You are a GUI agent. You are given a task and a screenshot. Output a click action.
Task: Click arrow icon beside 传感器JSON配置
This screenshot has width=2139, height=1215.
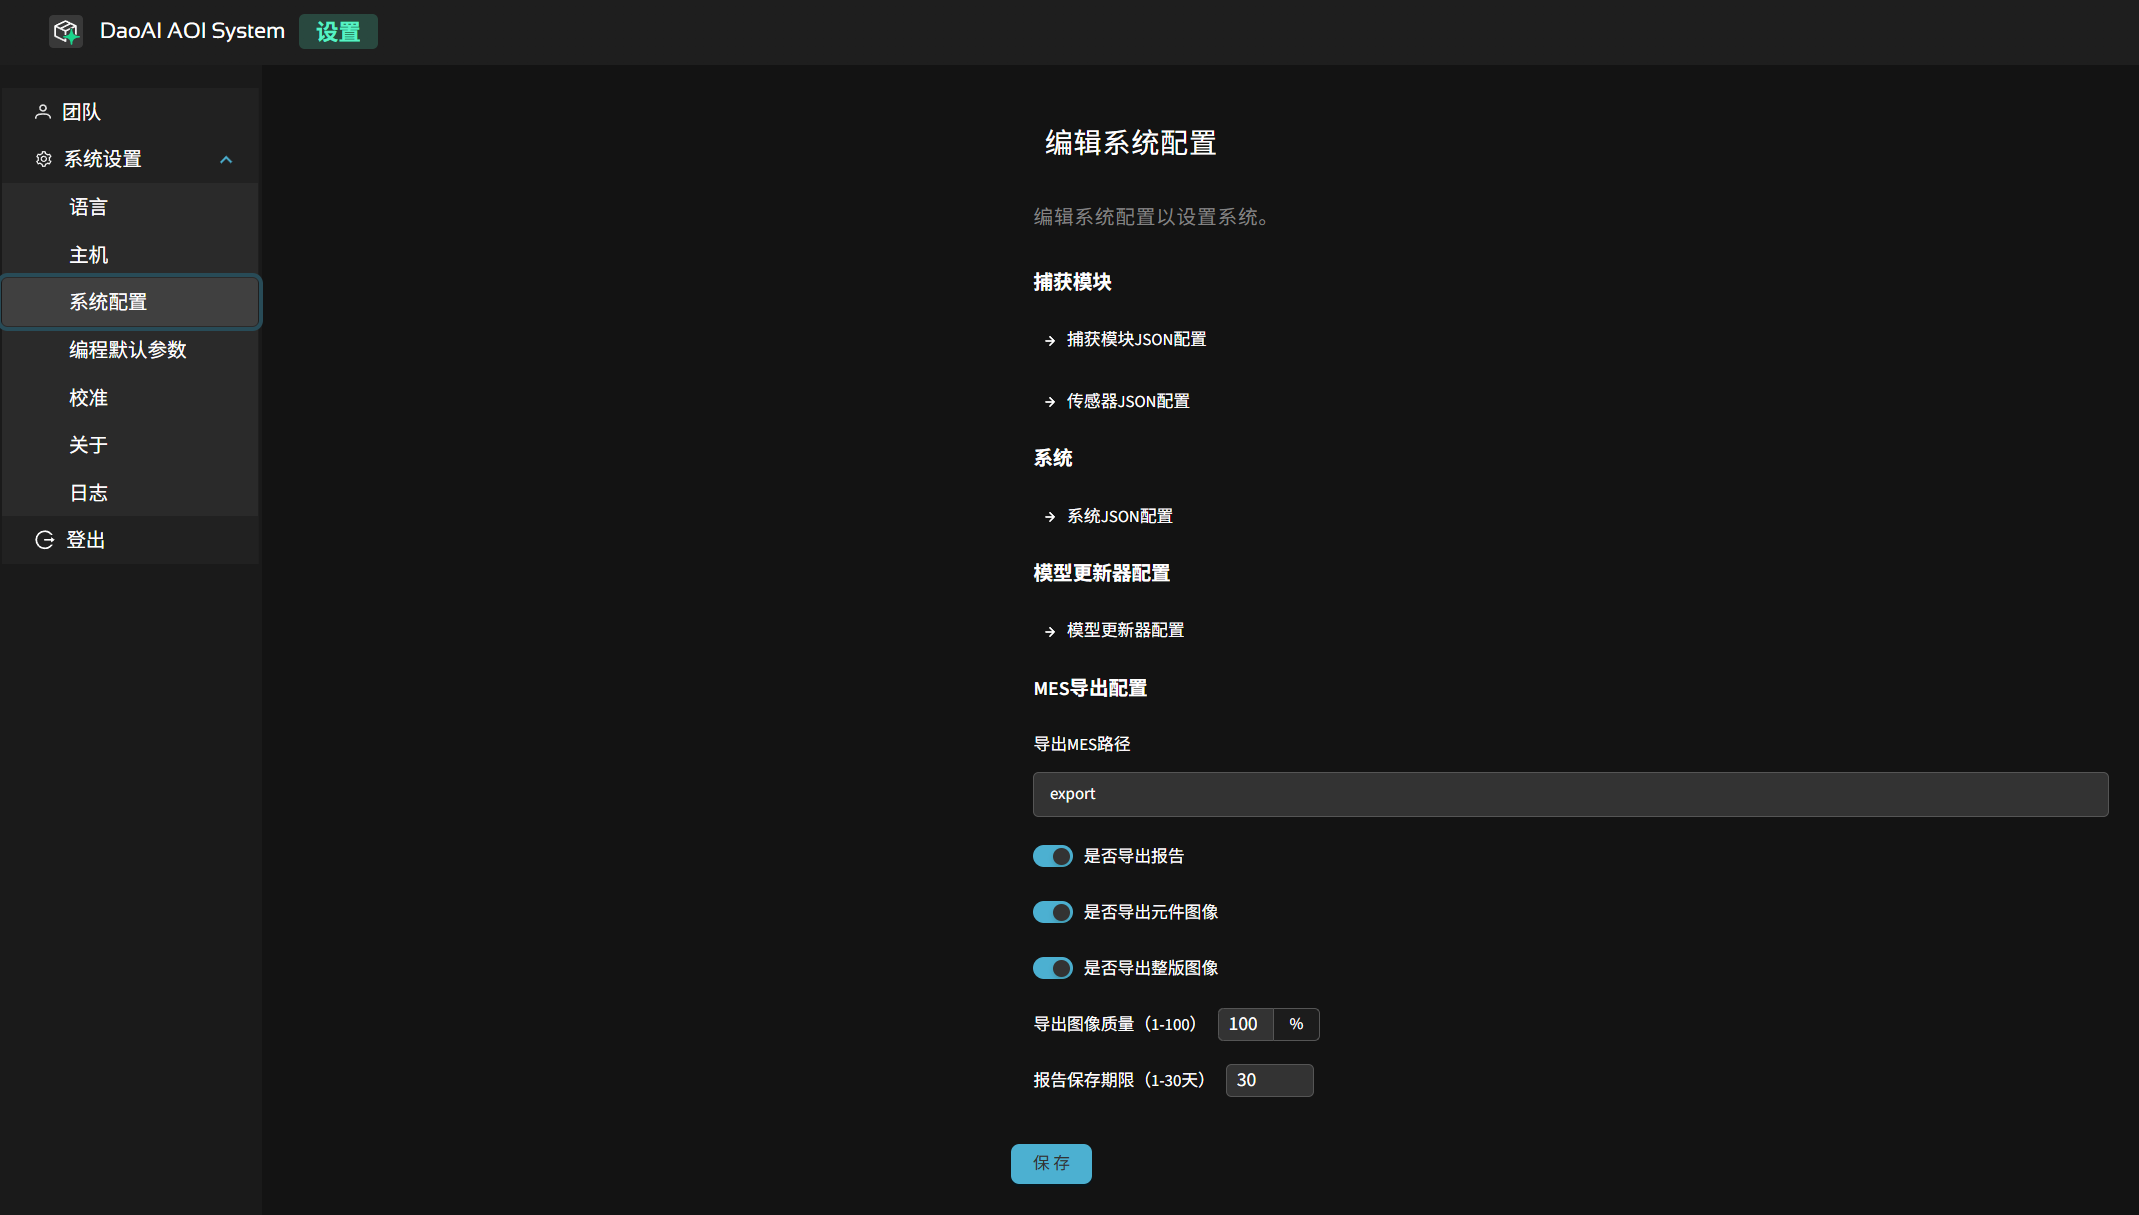[1050, 402]
